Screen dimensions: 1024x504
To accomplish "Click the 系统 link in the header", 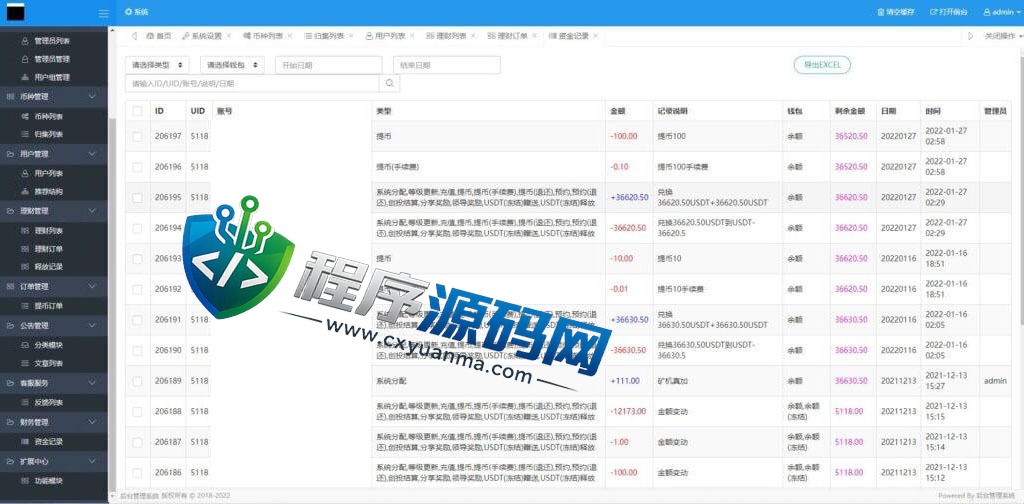I will click(136, 12).
